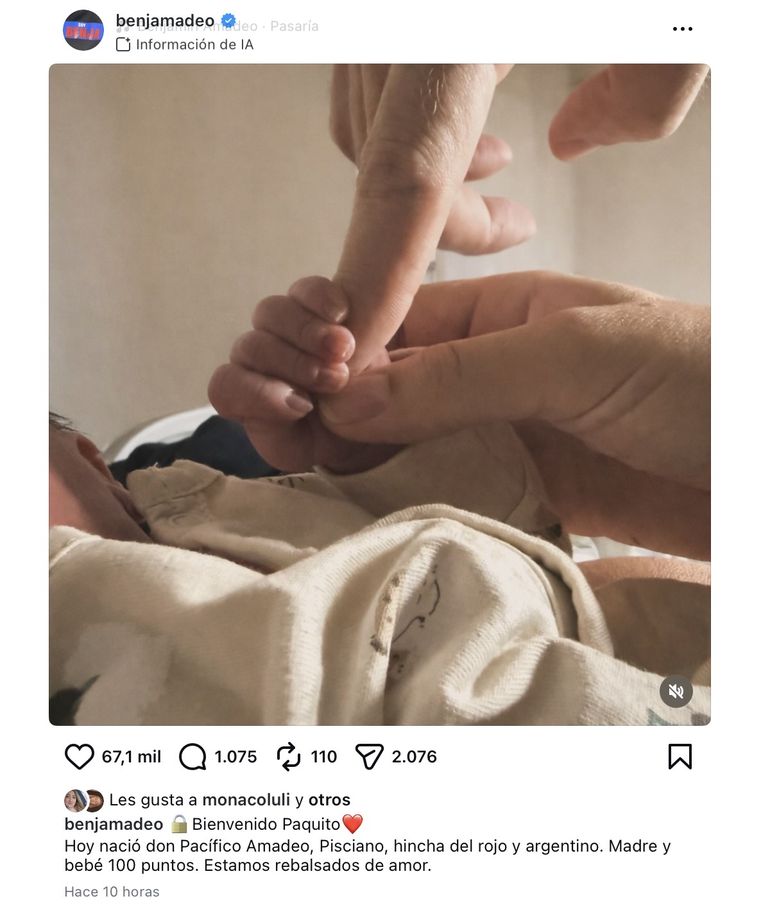The height and width of the screenshot is (919, 770).
Task: Like the post with the heart icon
Action: coord(79,757)
